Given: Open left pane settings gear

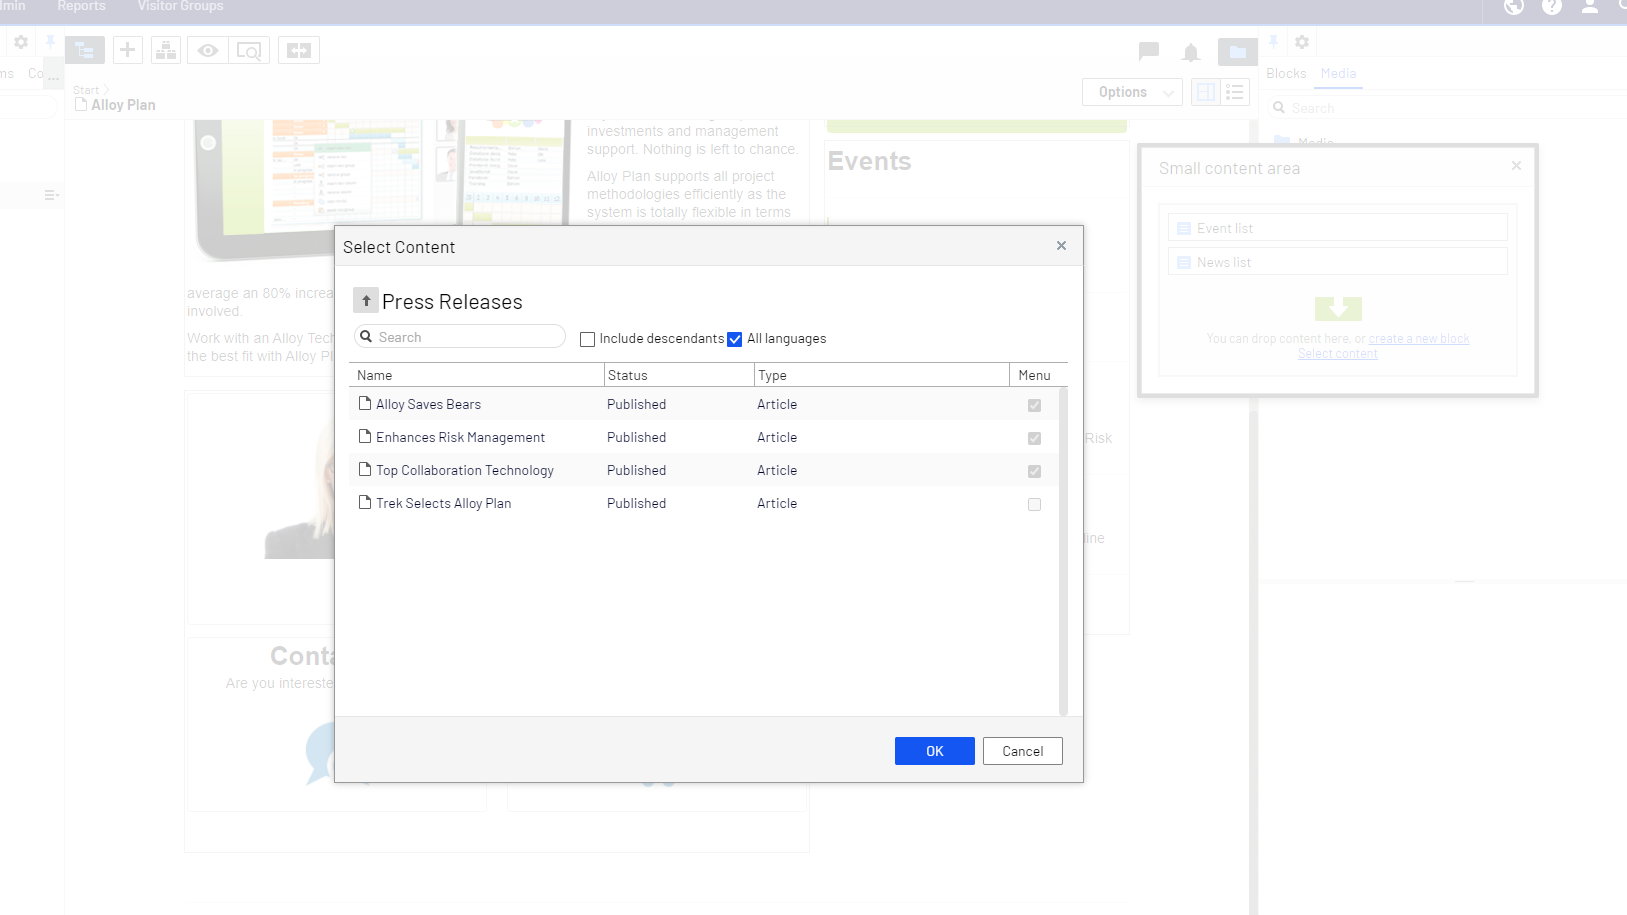Looking at the screenshot, I should pos(20,42).
